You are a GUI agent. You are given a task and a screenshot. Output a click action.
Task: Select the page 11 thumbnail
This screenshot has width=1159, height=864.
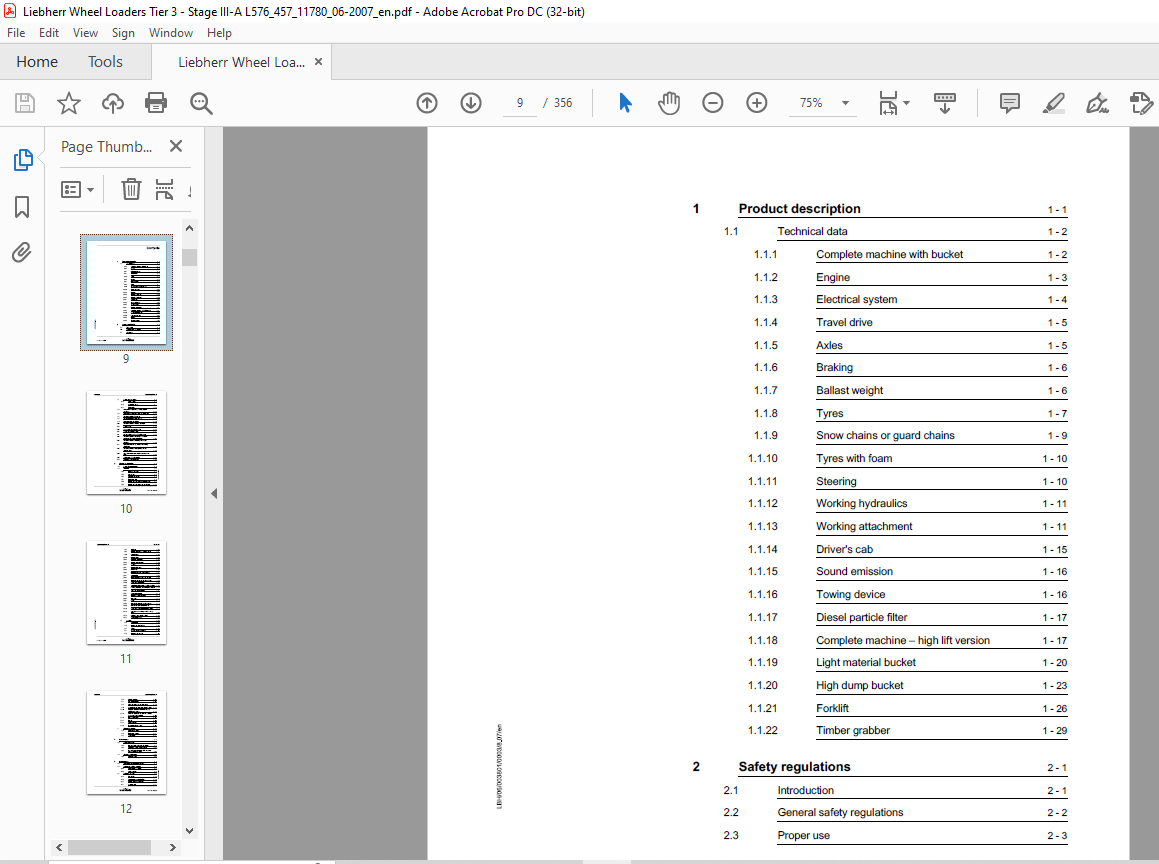click(126, 592)
